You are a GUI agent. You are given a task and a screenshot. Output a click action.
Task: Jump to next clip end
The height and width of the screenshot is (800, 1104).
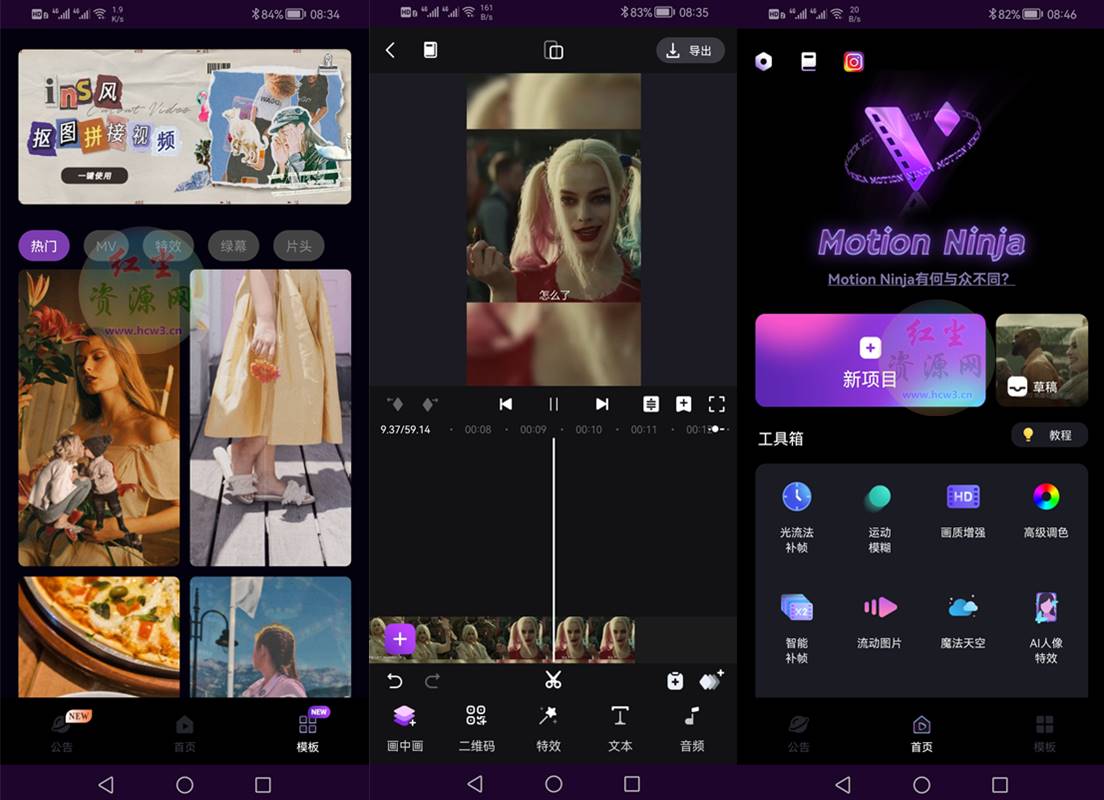point(601,404)
